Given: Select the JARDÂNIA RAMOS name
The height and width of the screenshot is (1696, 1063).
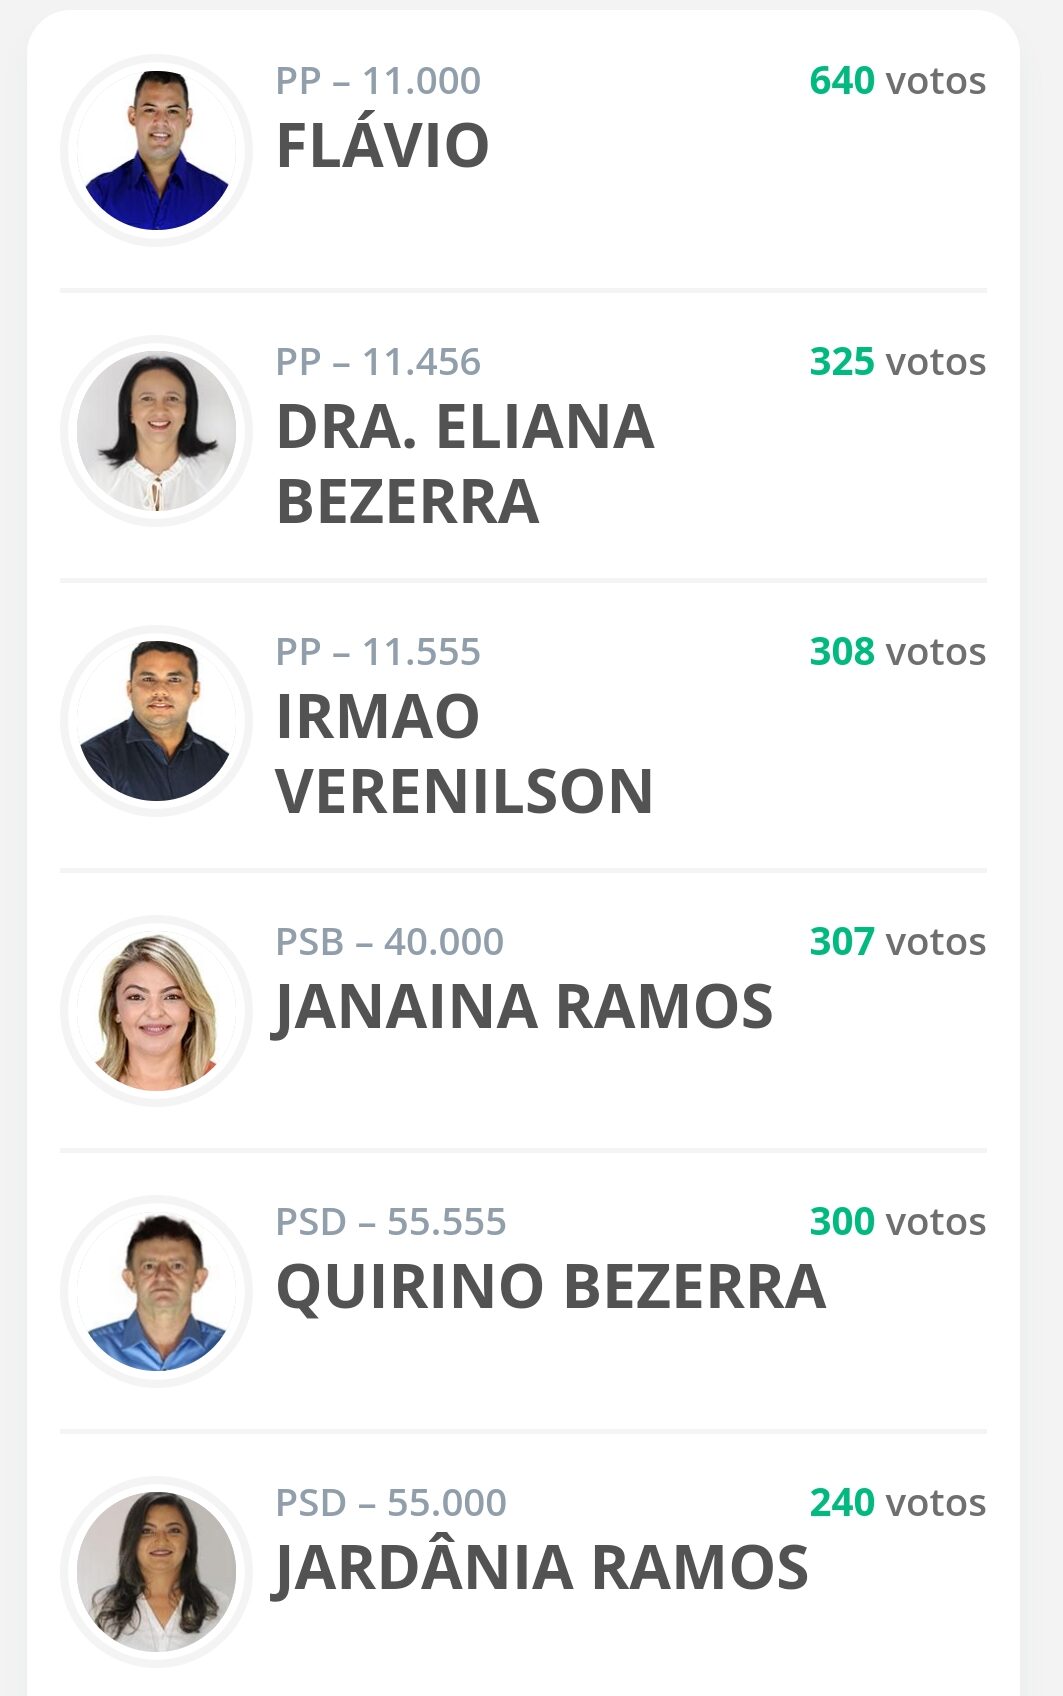Looking at the screenshot, I should pos(541,1568).
